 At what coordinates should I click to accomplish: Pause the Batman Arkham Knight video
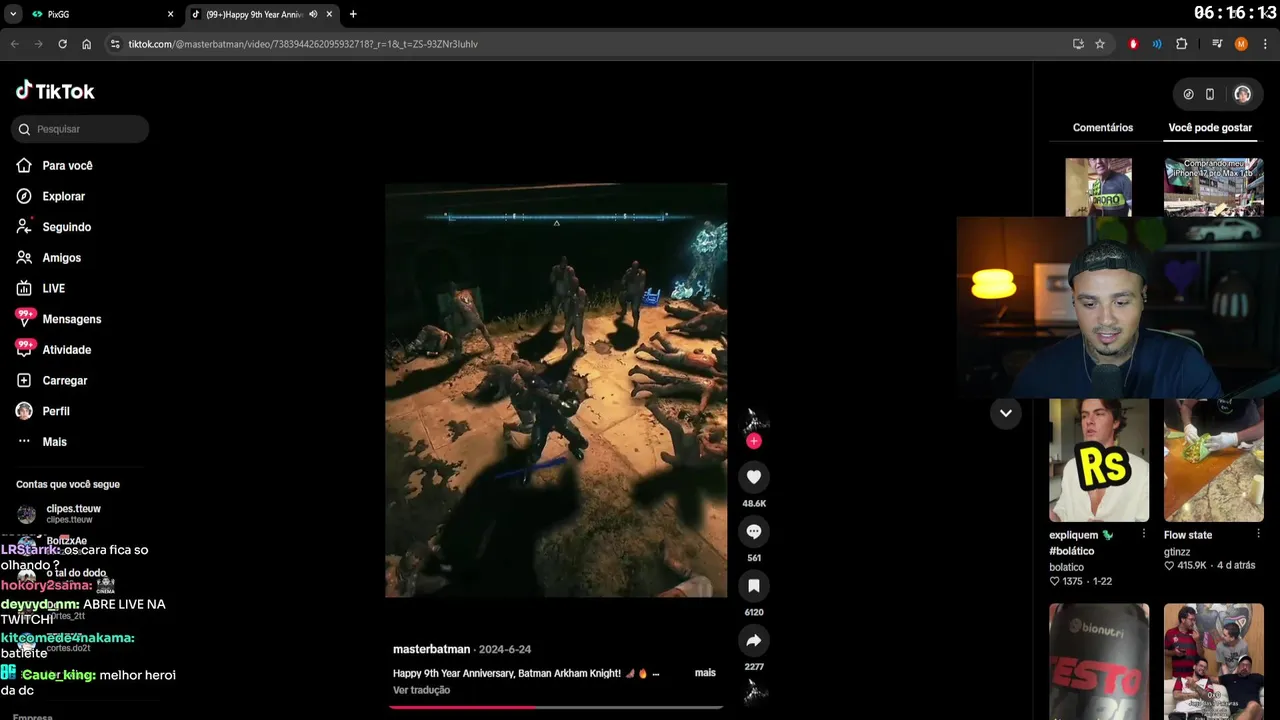pos(556,390)
